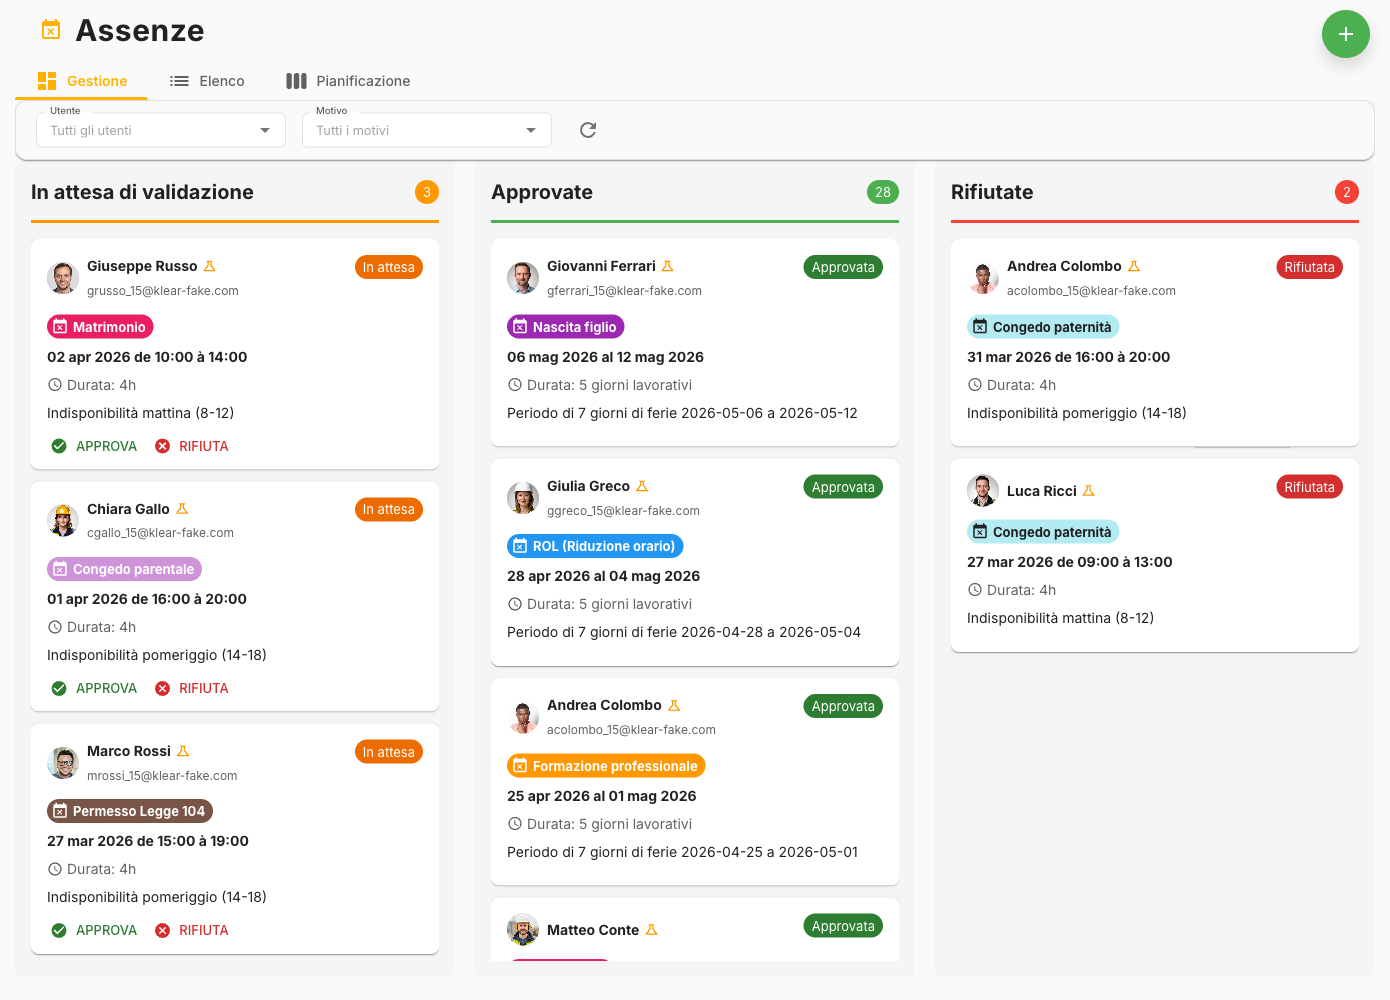Screen dimensions: 1390x1000
Task: Click the pending count badge showing 3
Action: (427, 192)
